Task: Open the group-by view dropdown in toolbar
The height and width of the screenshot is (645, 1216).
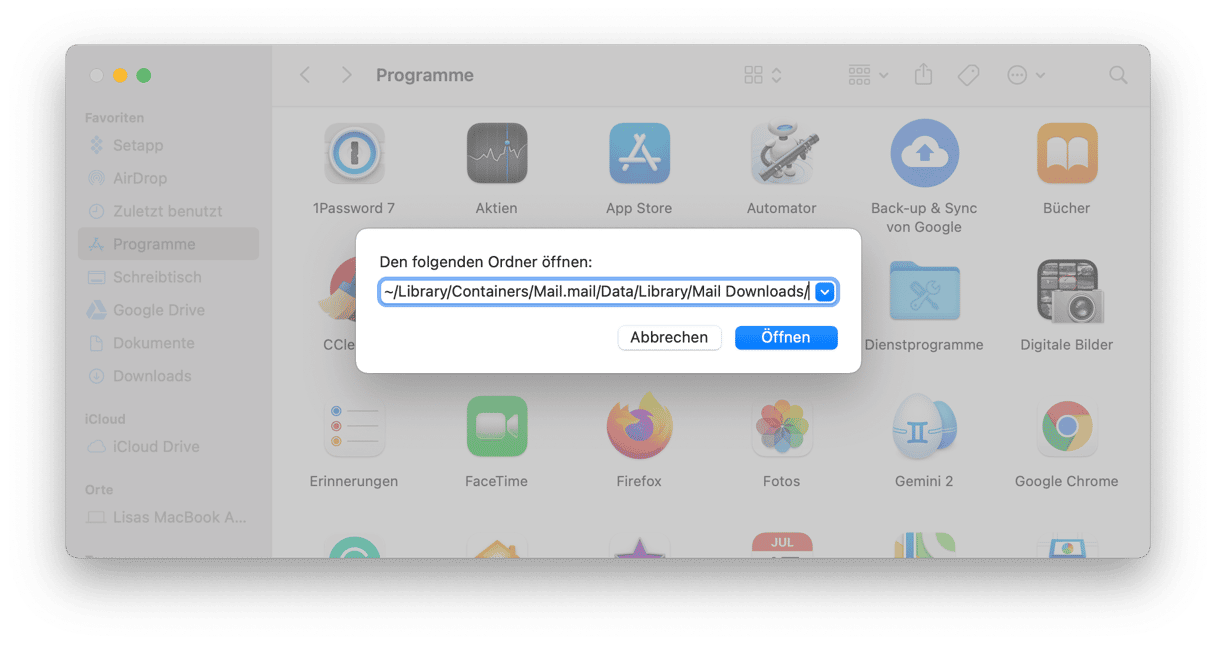Action: coord(868,75)
